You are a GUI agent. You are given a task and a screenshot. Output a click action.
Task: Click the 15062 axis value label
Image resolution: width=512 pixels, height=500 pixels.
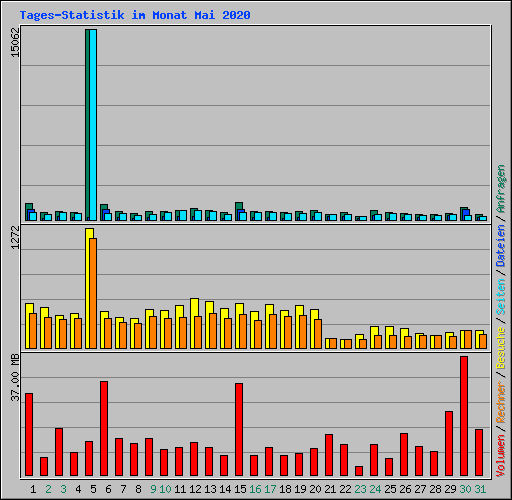15,42
